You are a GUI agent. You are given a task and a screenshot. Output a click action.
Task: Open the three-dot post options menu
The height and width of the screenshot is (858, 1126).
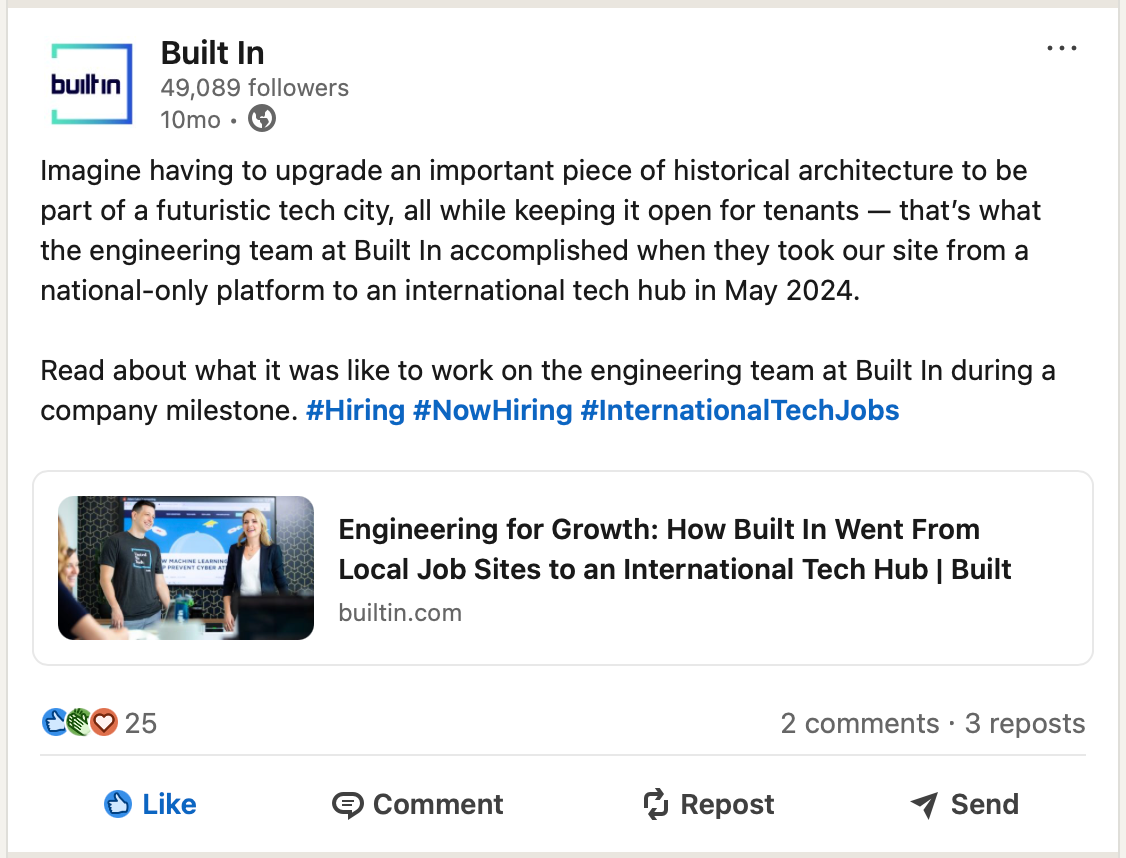(1061, 48)
